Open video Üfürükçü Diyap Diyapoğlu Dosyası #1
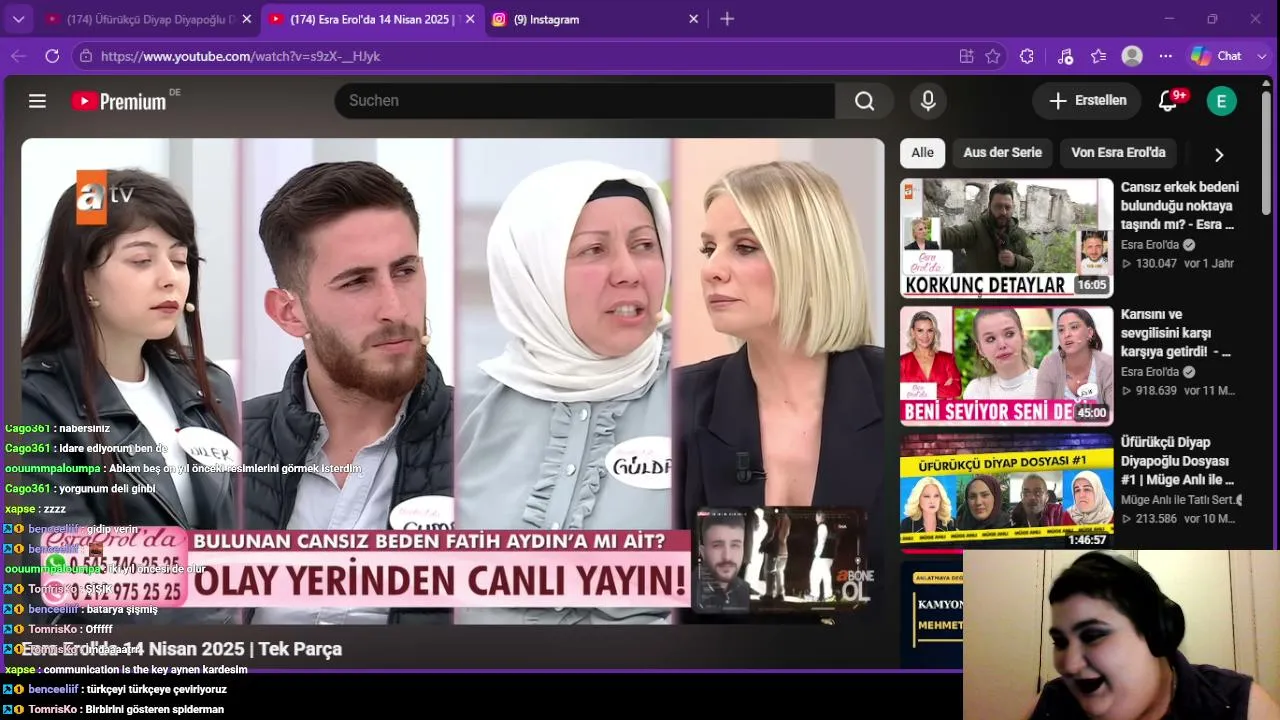 click(1177, 461)
